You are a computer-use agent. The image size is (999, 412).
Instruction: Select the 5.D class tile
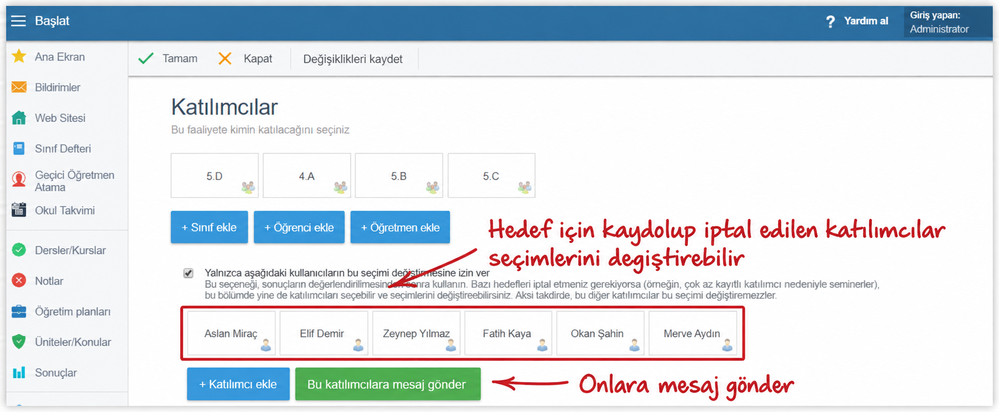coord(215,176)
